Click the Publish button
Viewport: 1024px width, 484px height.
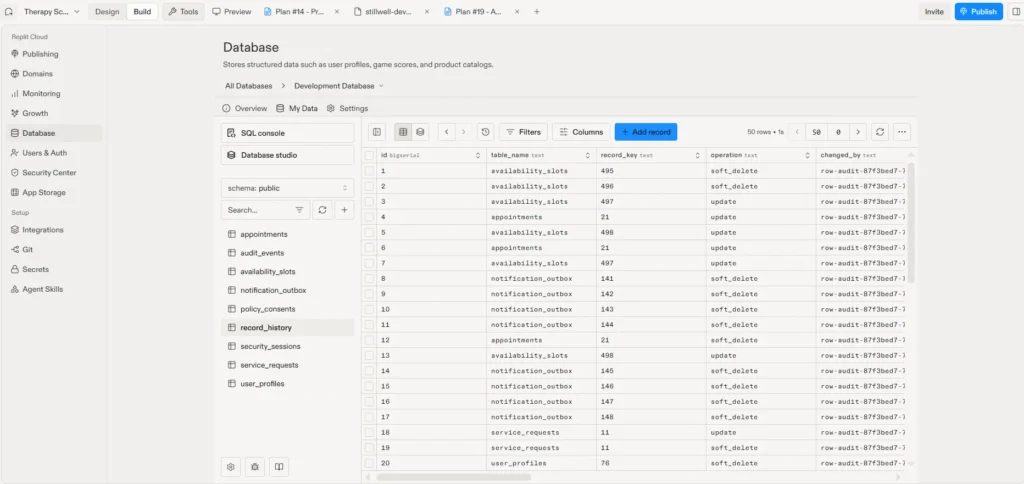(x=978, y=12)
